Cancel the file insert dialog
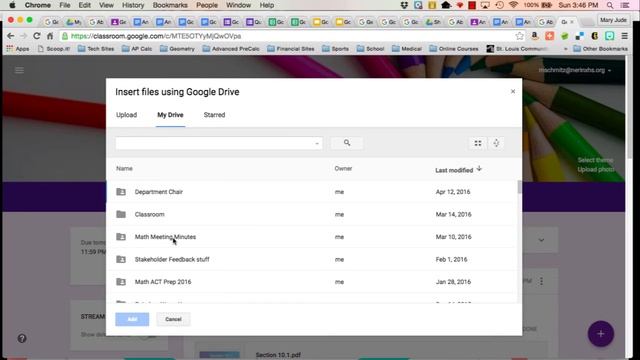 click(173, 319)
